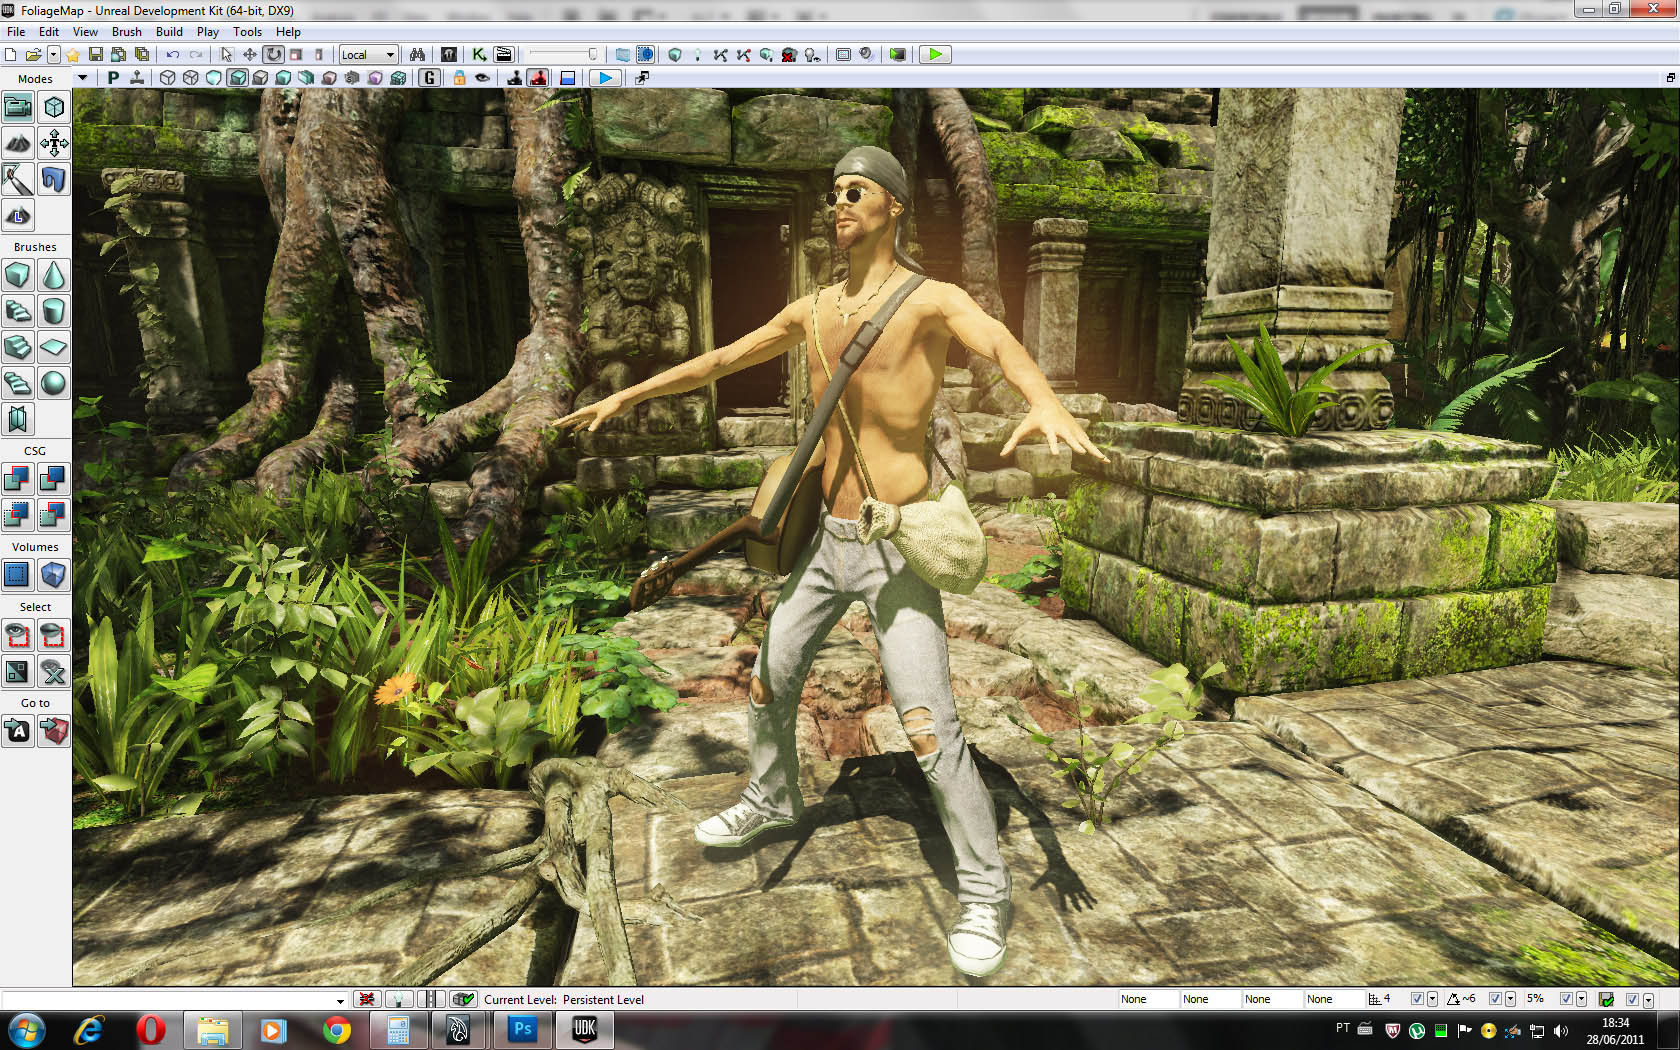
Task: Expand the Modes dropdown arrow
Action: click(82, 78)
